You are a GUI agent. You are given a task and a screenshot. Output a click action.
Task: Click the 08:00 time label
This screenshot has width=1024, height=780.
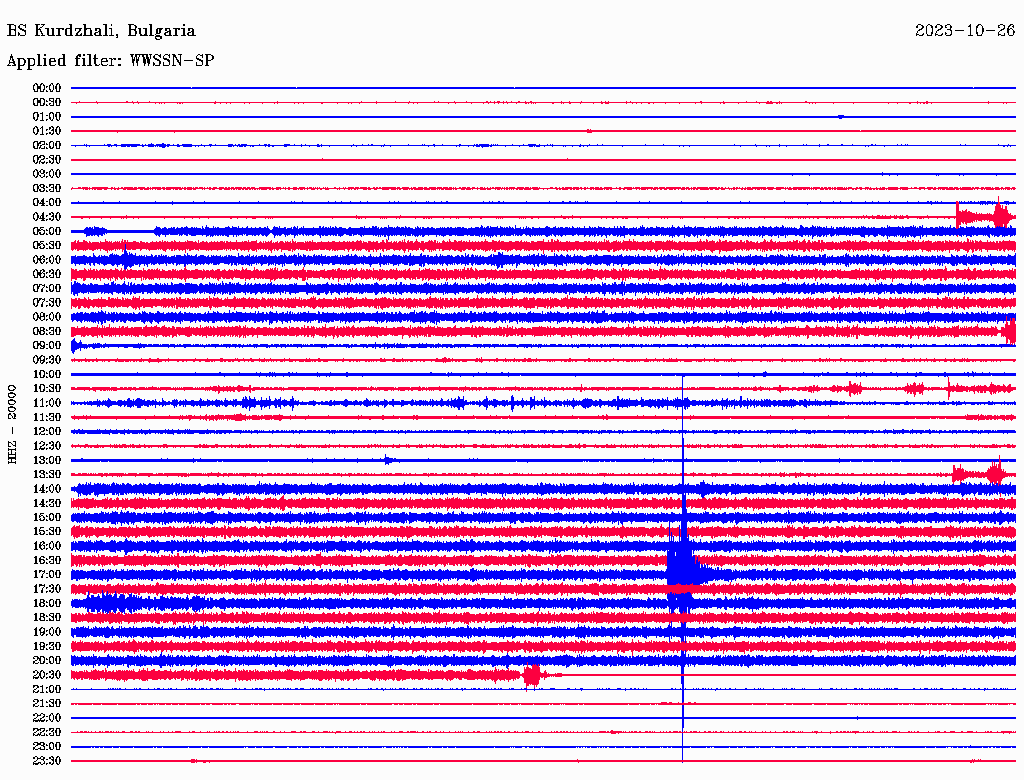(x=46, y=317)
